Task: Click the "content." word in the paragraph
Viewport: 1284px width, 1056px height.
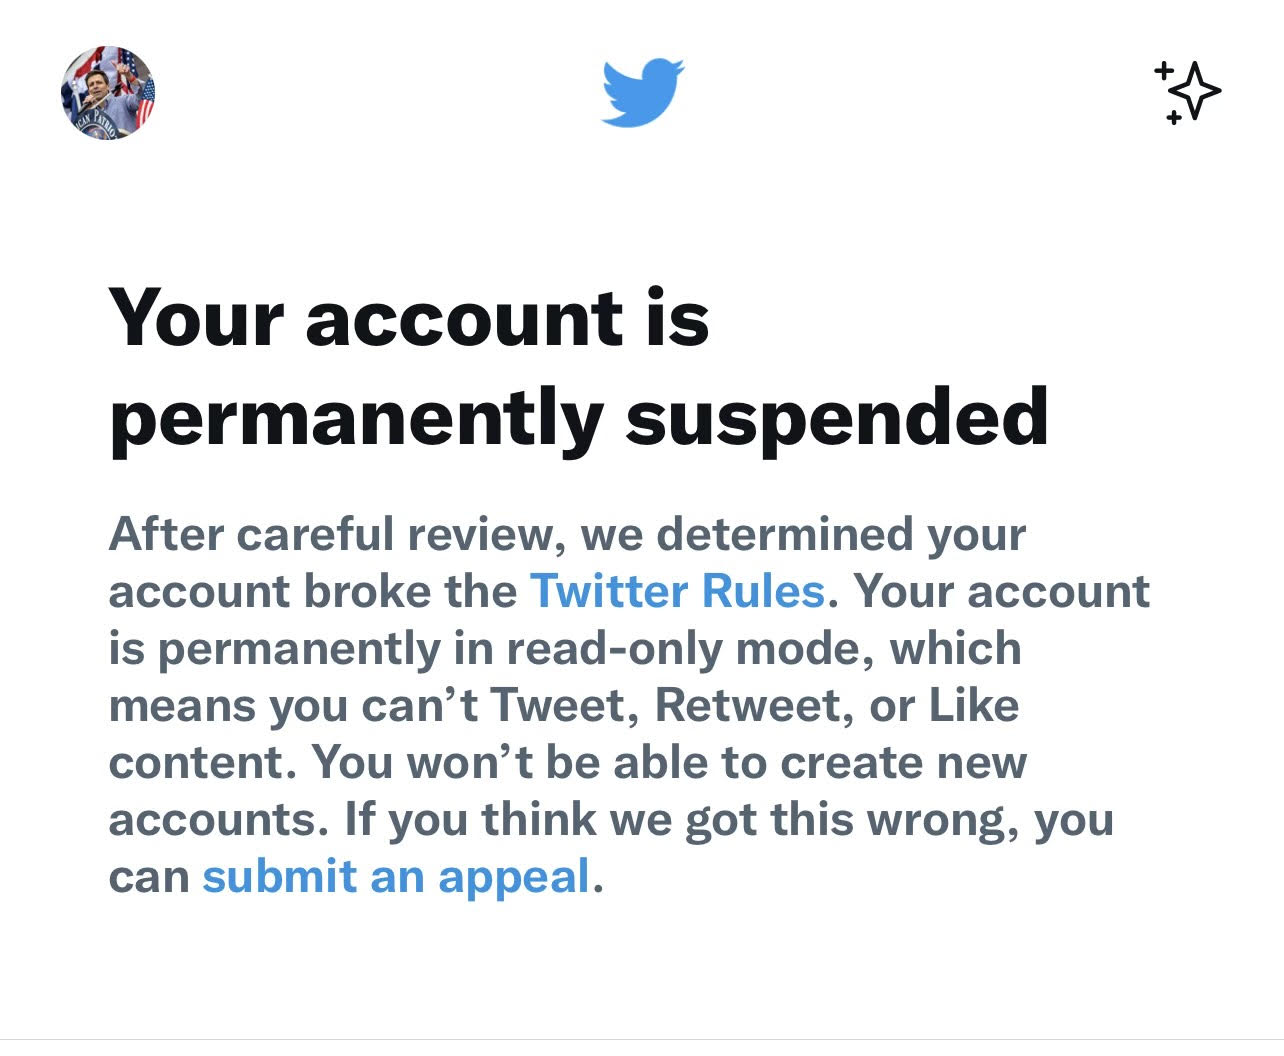Action: pyautogui.click(x=203, y=762)
